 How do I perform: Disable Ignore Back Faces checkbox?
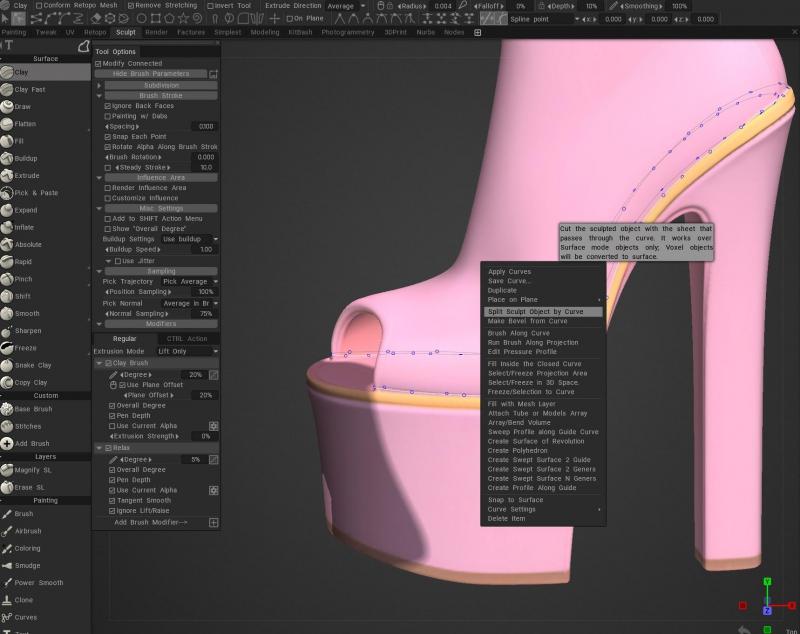click(x=108, y=106)
